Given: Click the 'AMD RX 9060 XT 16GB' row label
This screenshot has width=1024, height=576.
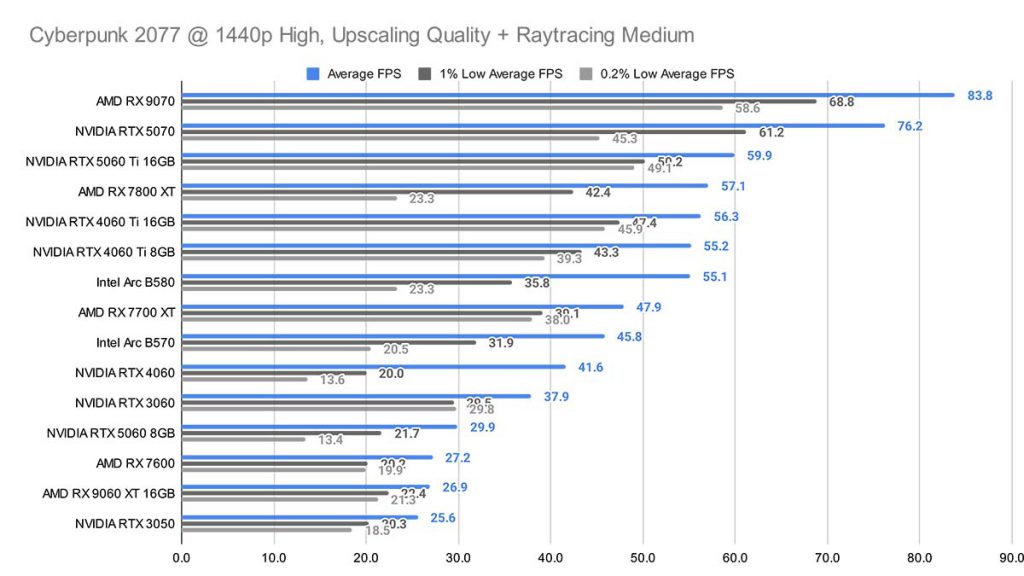Looking at the screenshot, I should [x=109, y=493].
